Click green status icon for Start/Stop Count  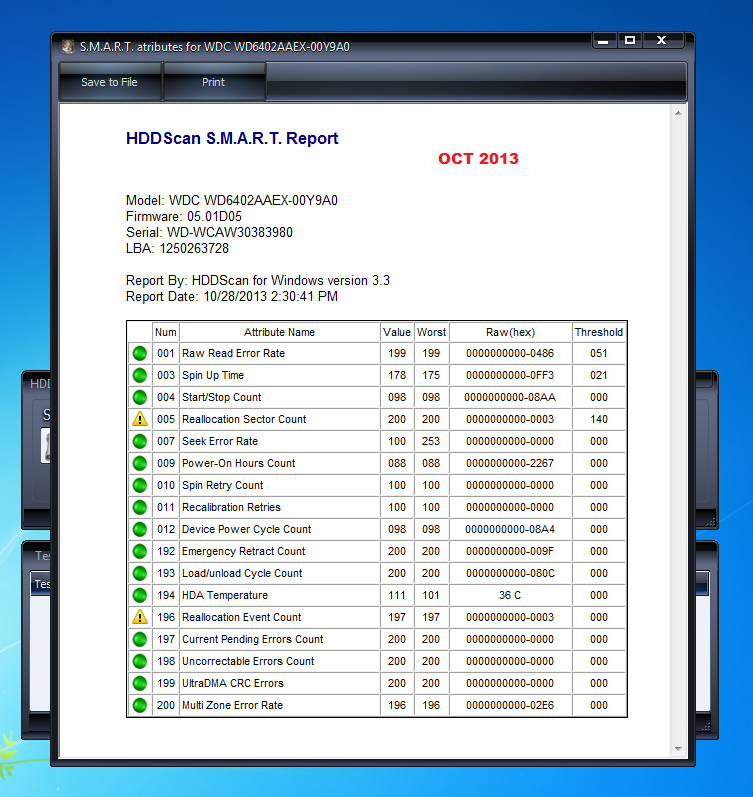point(140,397)
